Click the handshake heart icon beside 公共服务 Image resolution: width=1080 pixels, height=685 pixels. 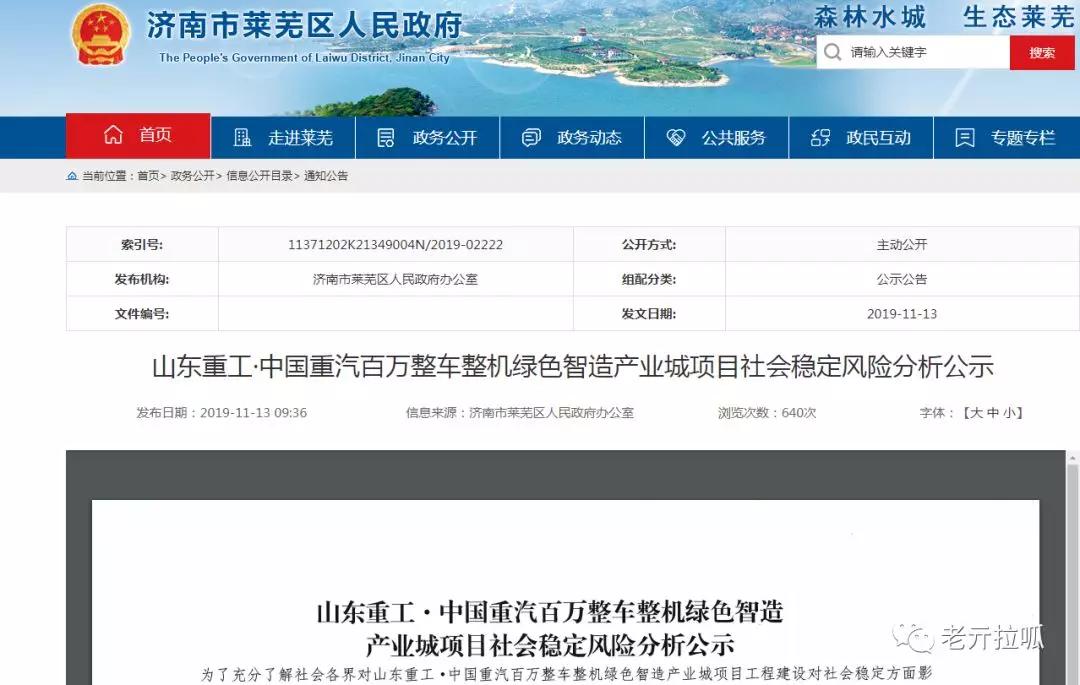pos(676,138)
